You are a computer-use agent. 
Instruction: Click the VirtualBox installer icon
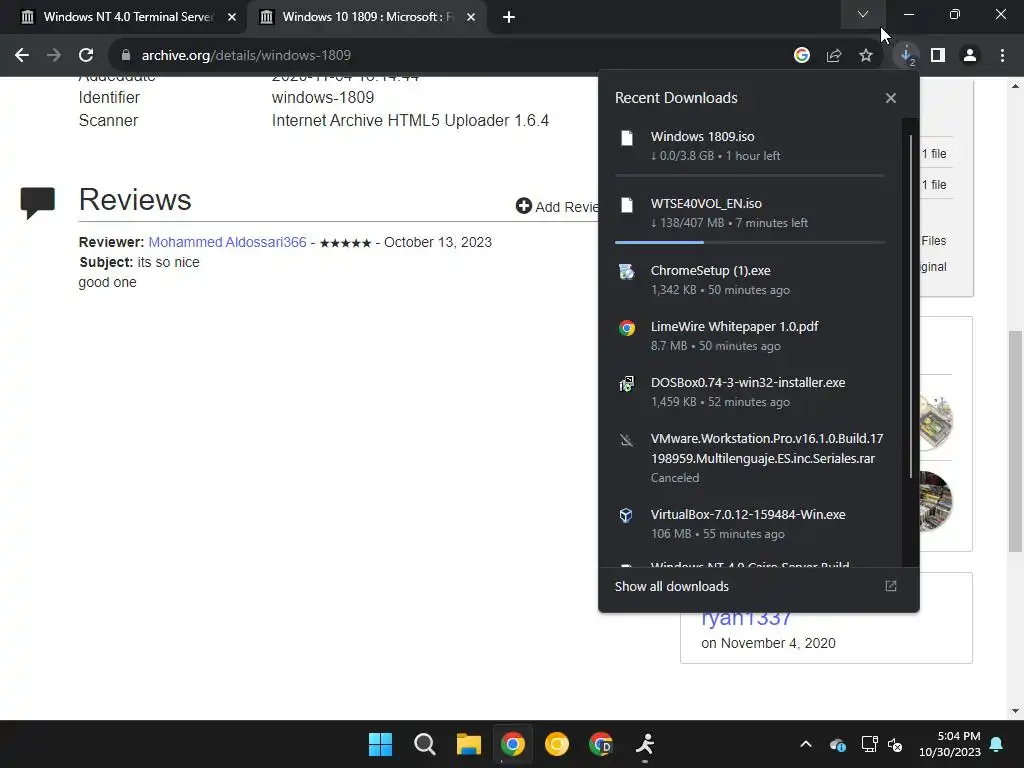626,516
